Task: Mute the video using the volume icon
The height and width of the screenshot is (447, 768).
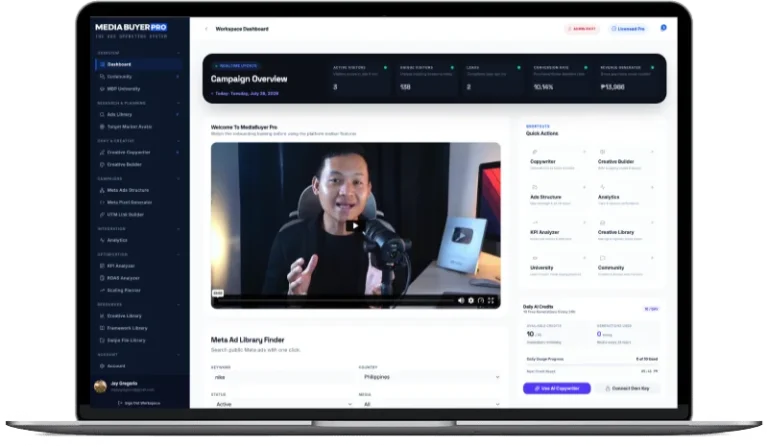Action: click(x=461, y=301)
